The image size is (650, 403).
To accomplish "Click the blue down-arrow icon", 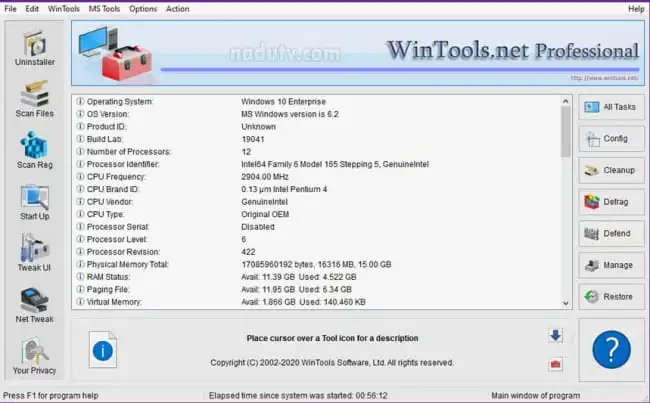I will tap(555, 335).
